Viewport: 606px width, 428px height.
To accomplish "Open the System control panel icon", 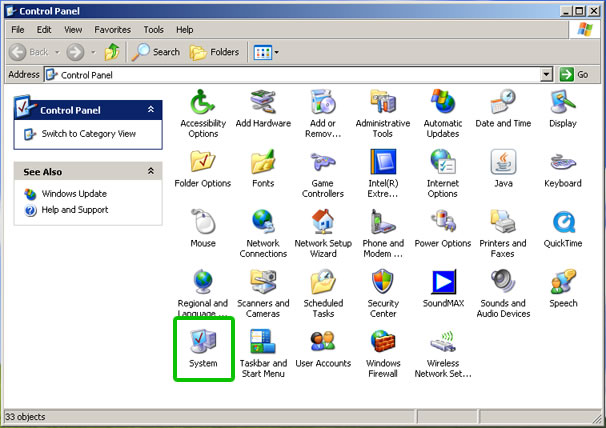I will point(203,348).
